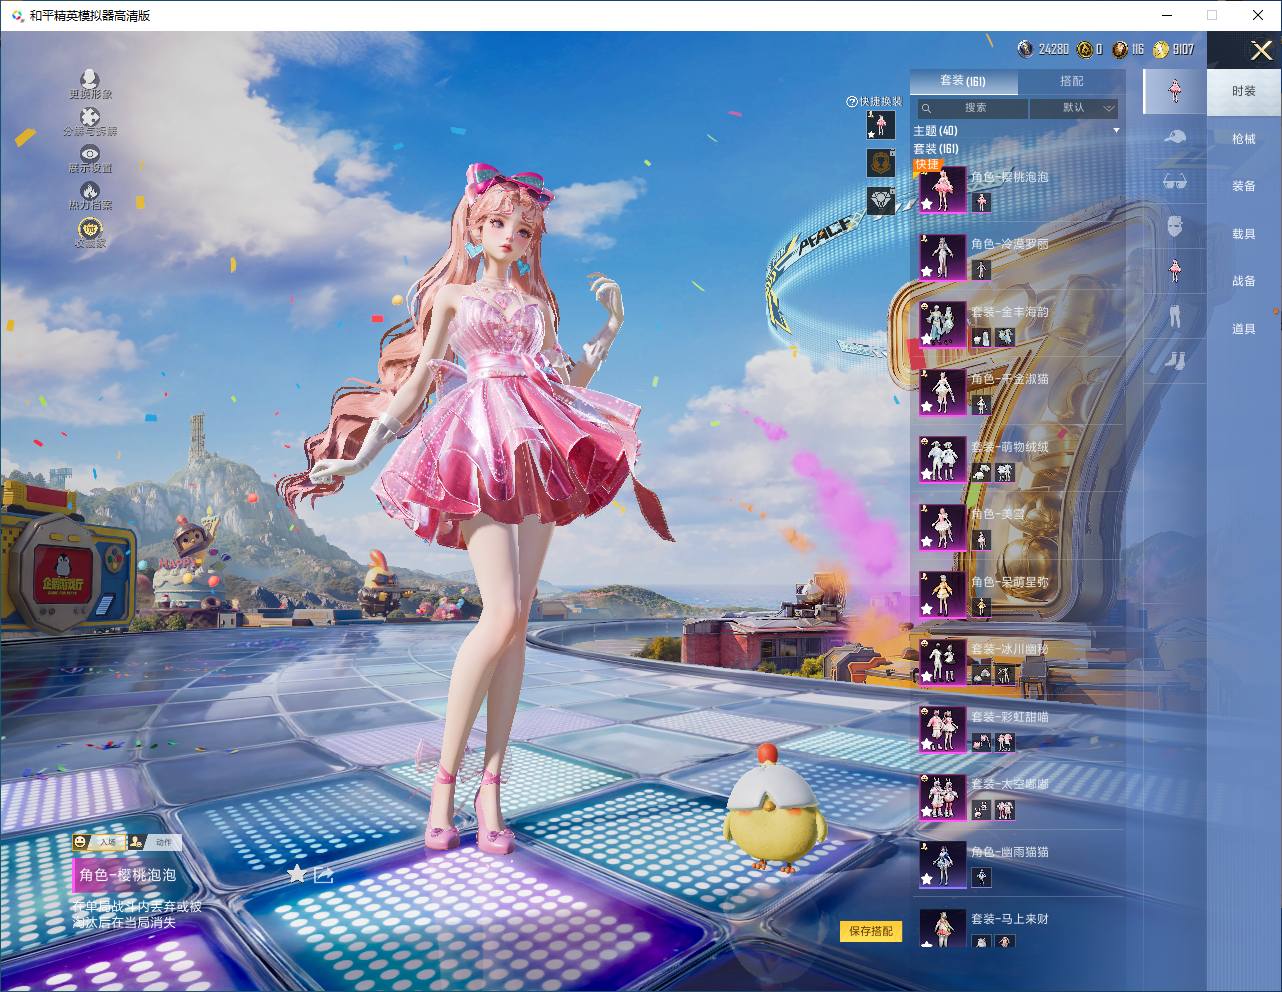The width and height of the screenshot is (1282, 992).
Task: Select the 角色-呆萌星弥 outfit thumbnail
Action: click(943, 594)
